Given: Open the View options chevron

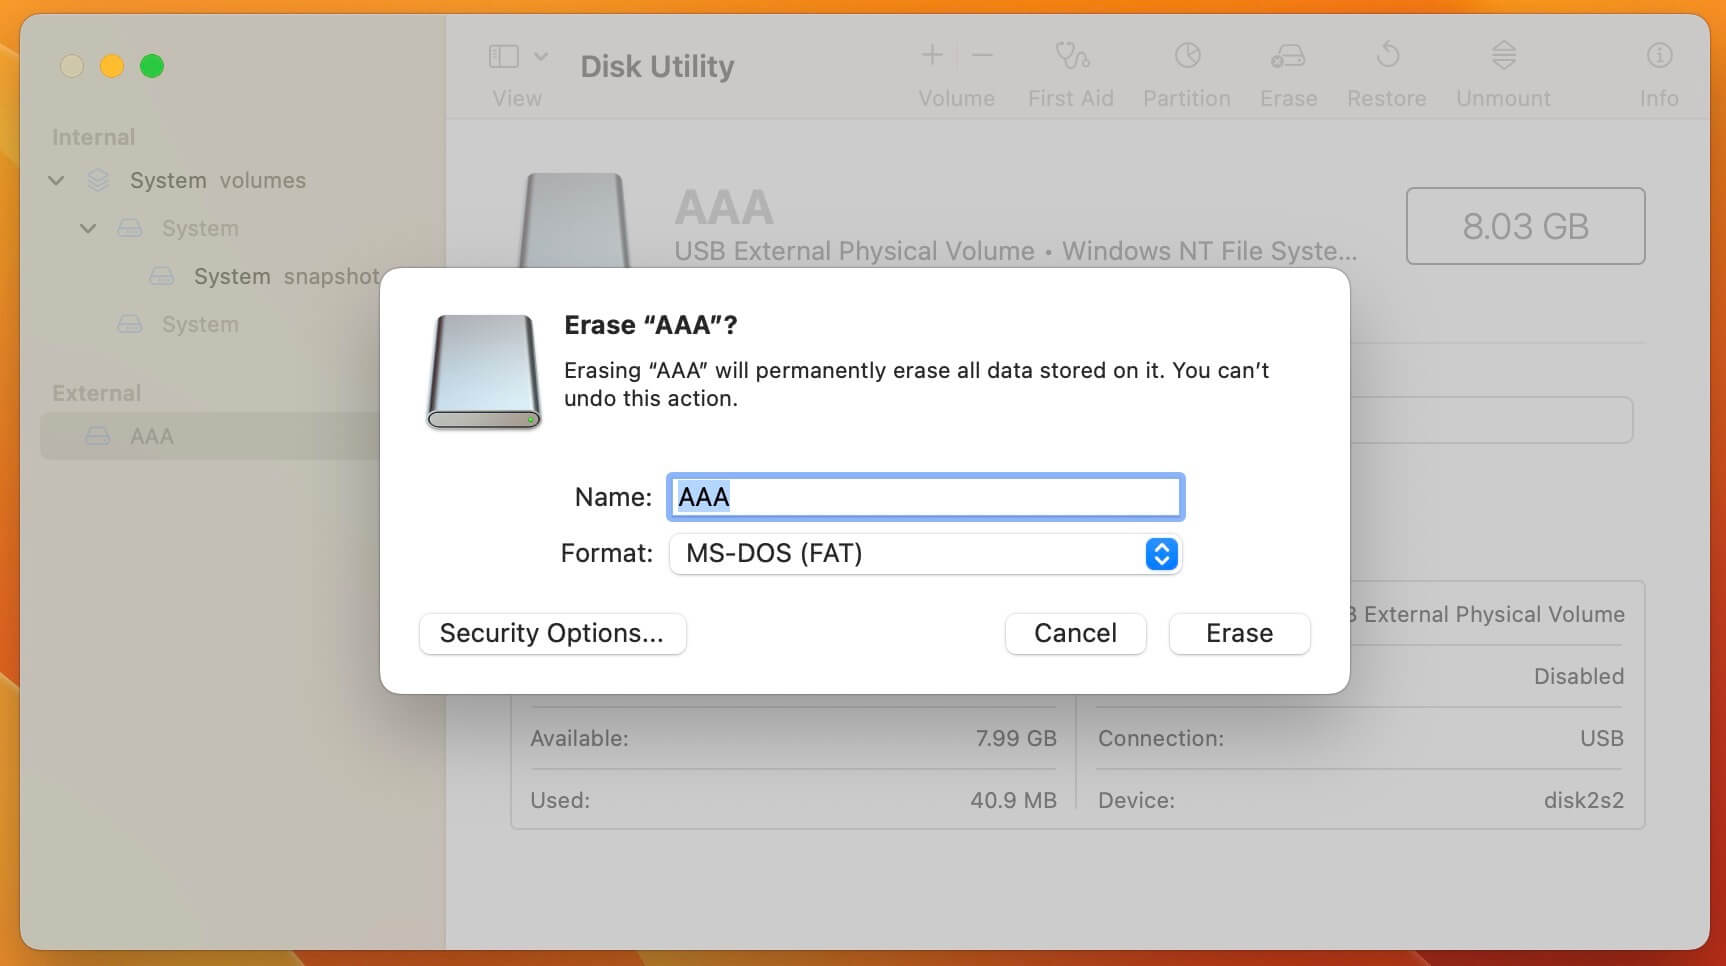Looking at the screenshot, I should pyautogui.click(x=541, y=56).
